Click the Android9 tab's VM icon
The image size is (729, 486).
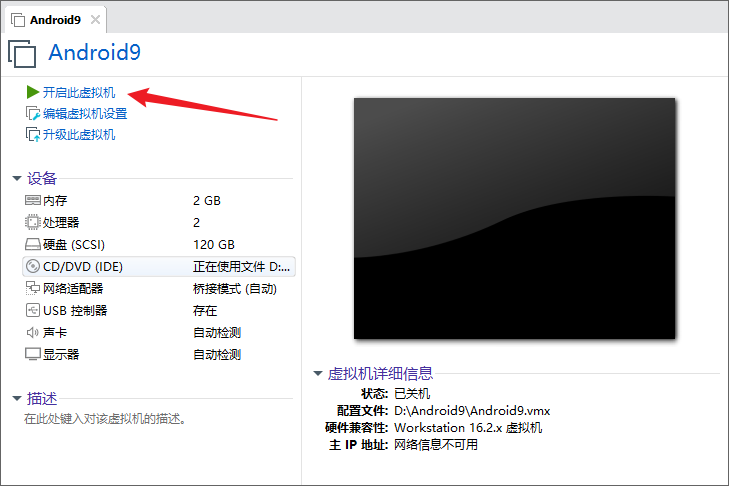click(x=18, y=20)
